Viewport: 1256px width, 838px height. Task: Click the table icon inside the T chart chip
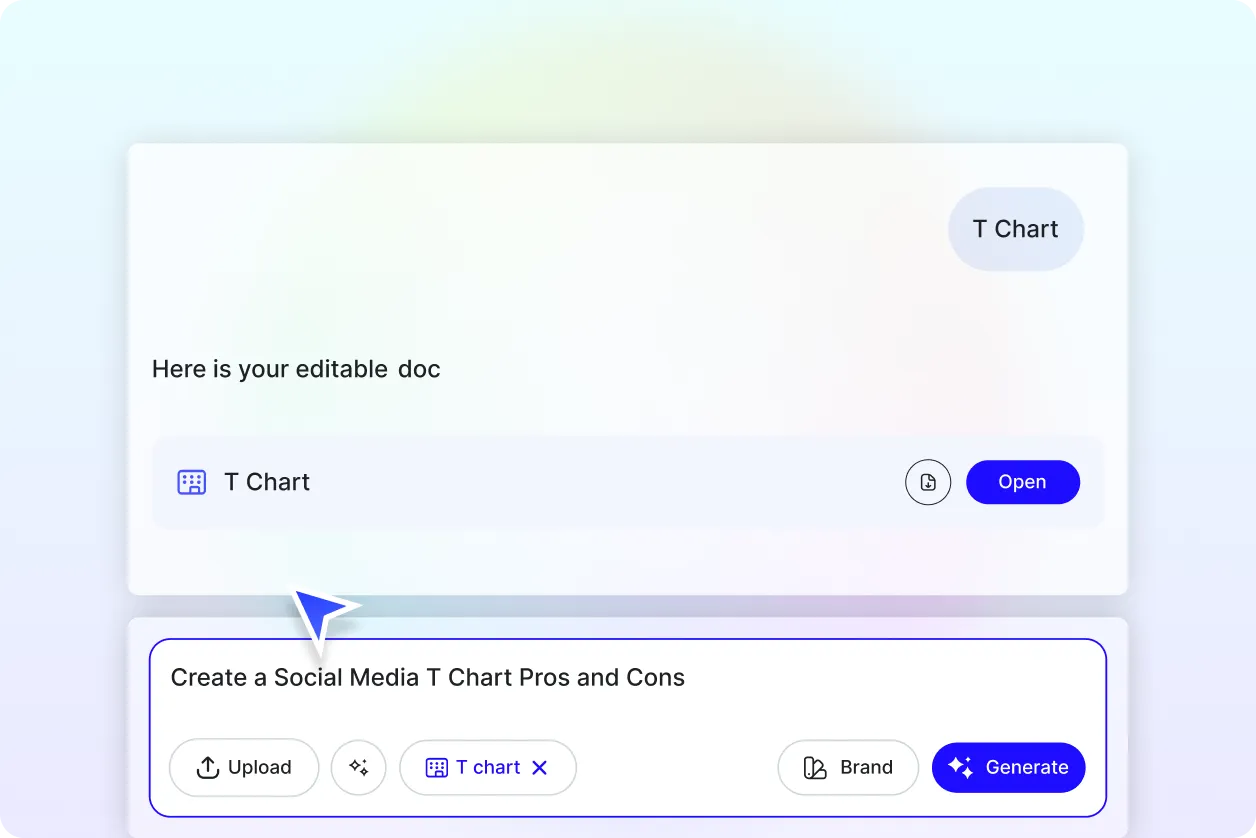(x=437, y=767)
